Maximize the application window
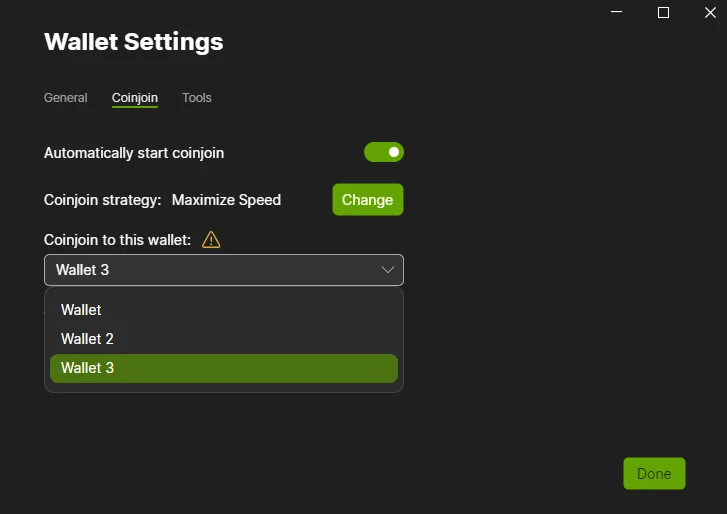727x514 pixels. pyautogui.click(x=663, y=12)
